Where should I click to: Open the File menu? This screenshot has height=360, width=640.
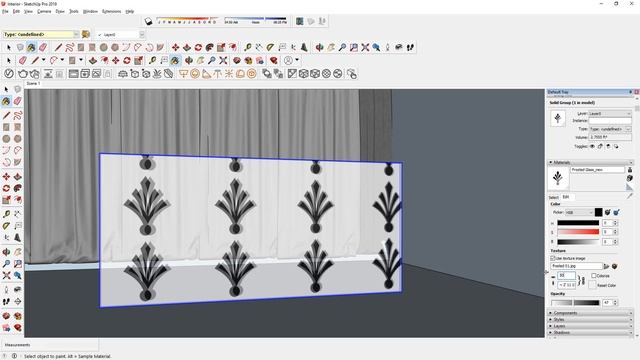pyautogui.click(x=5, y=11)
